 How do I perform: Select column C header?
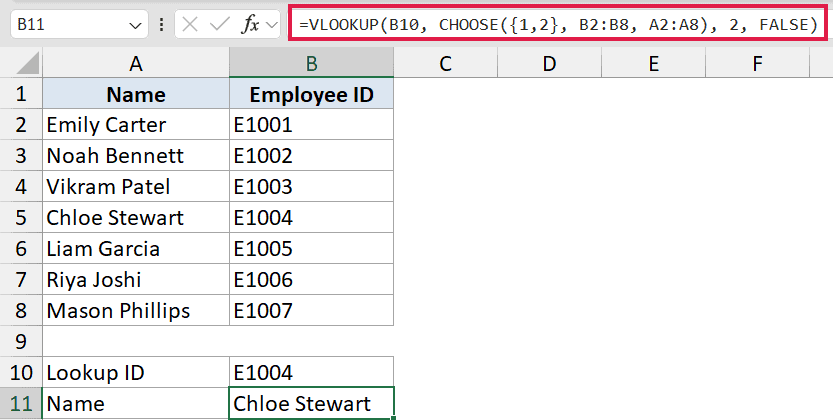(x=445, y=64)
